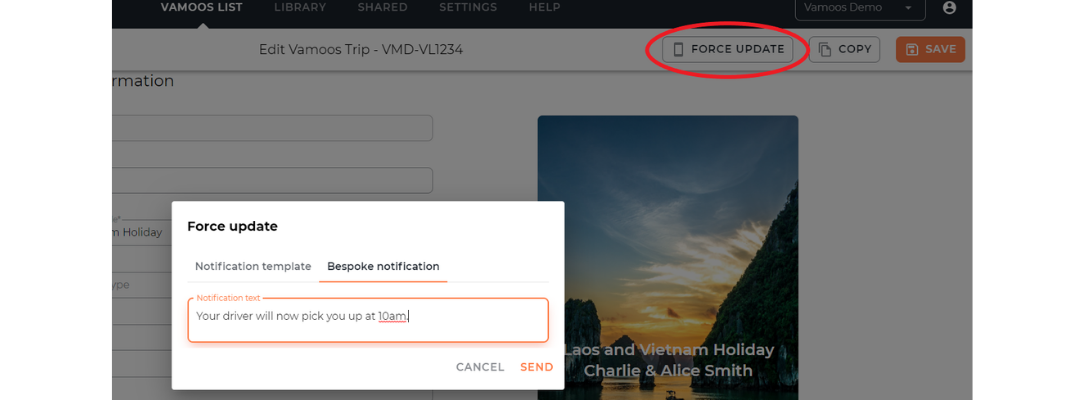Click the copy icon beside COPY

(x=825, y=49)
